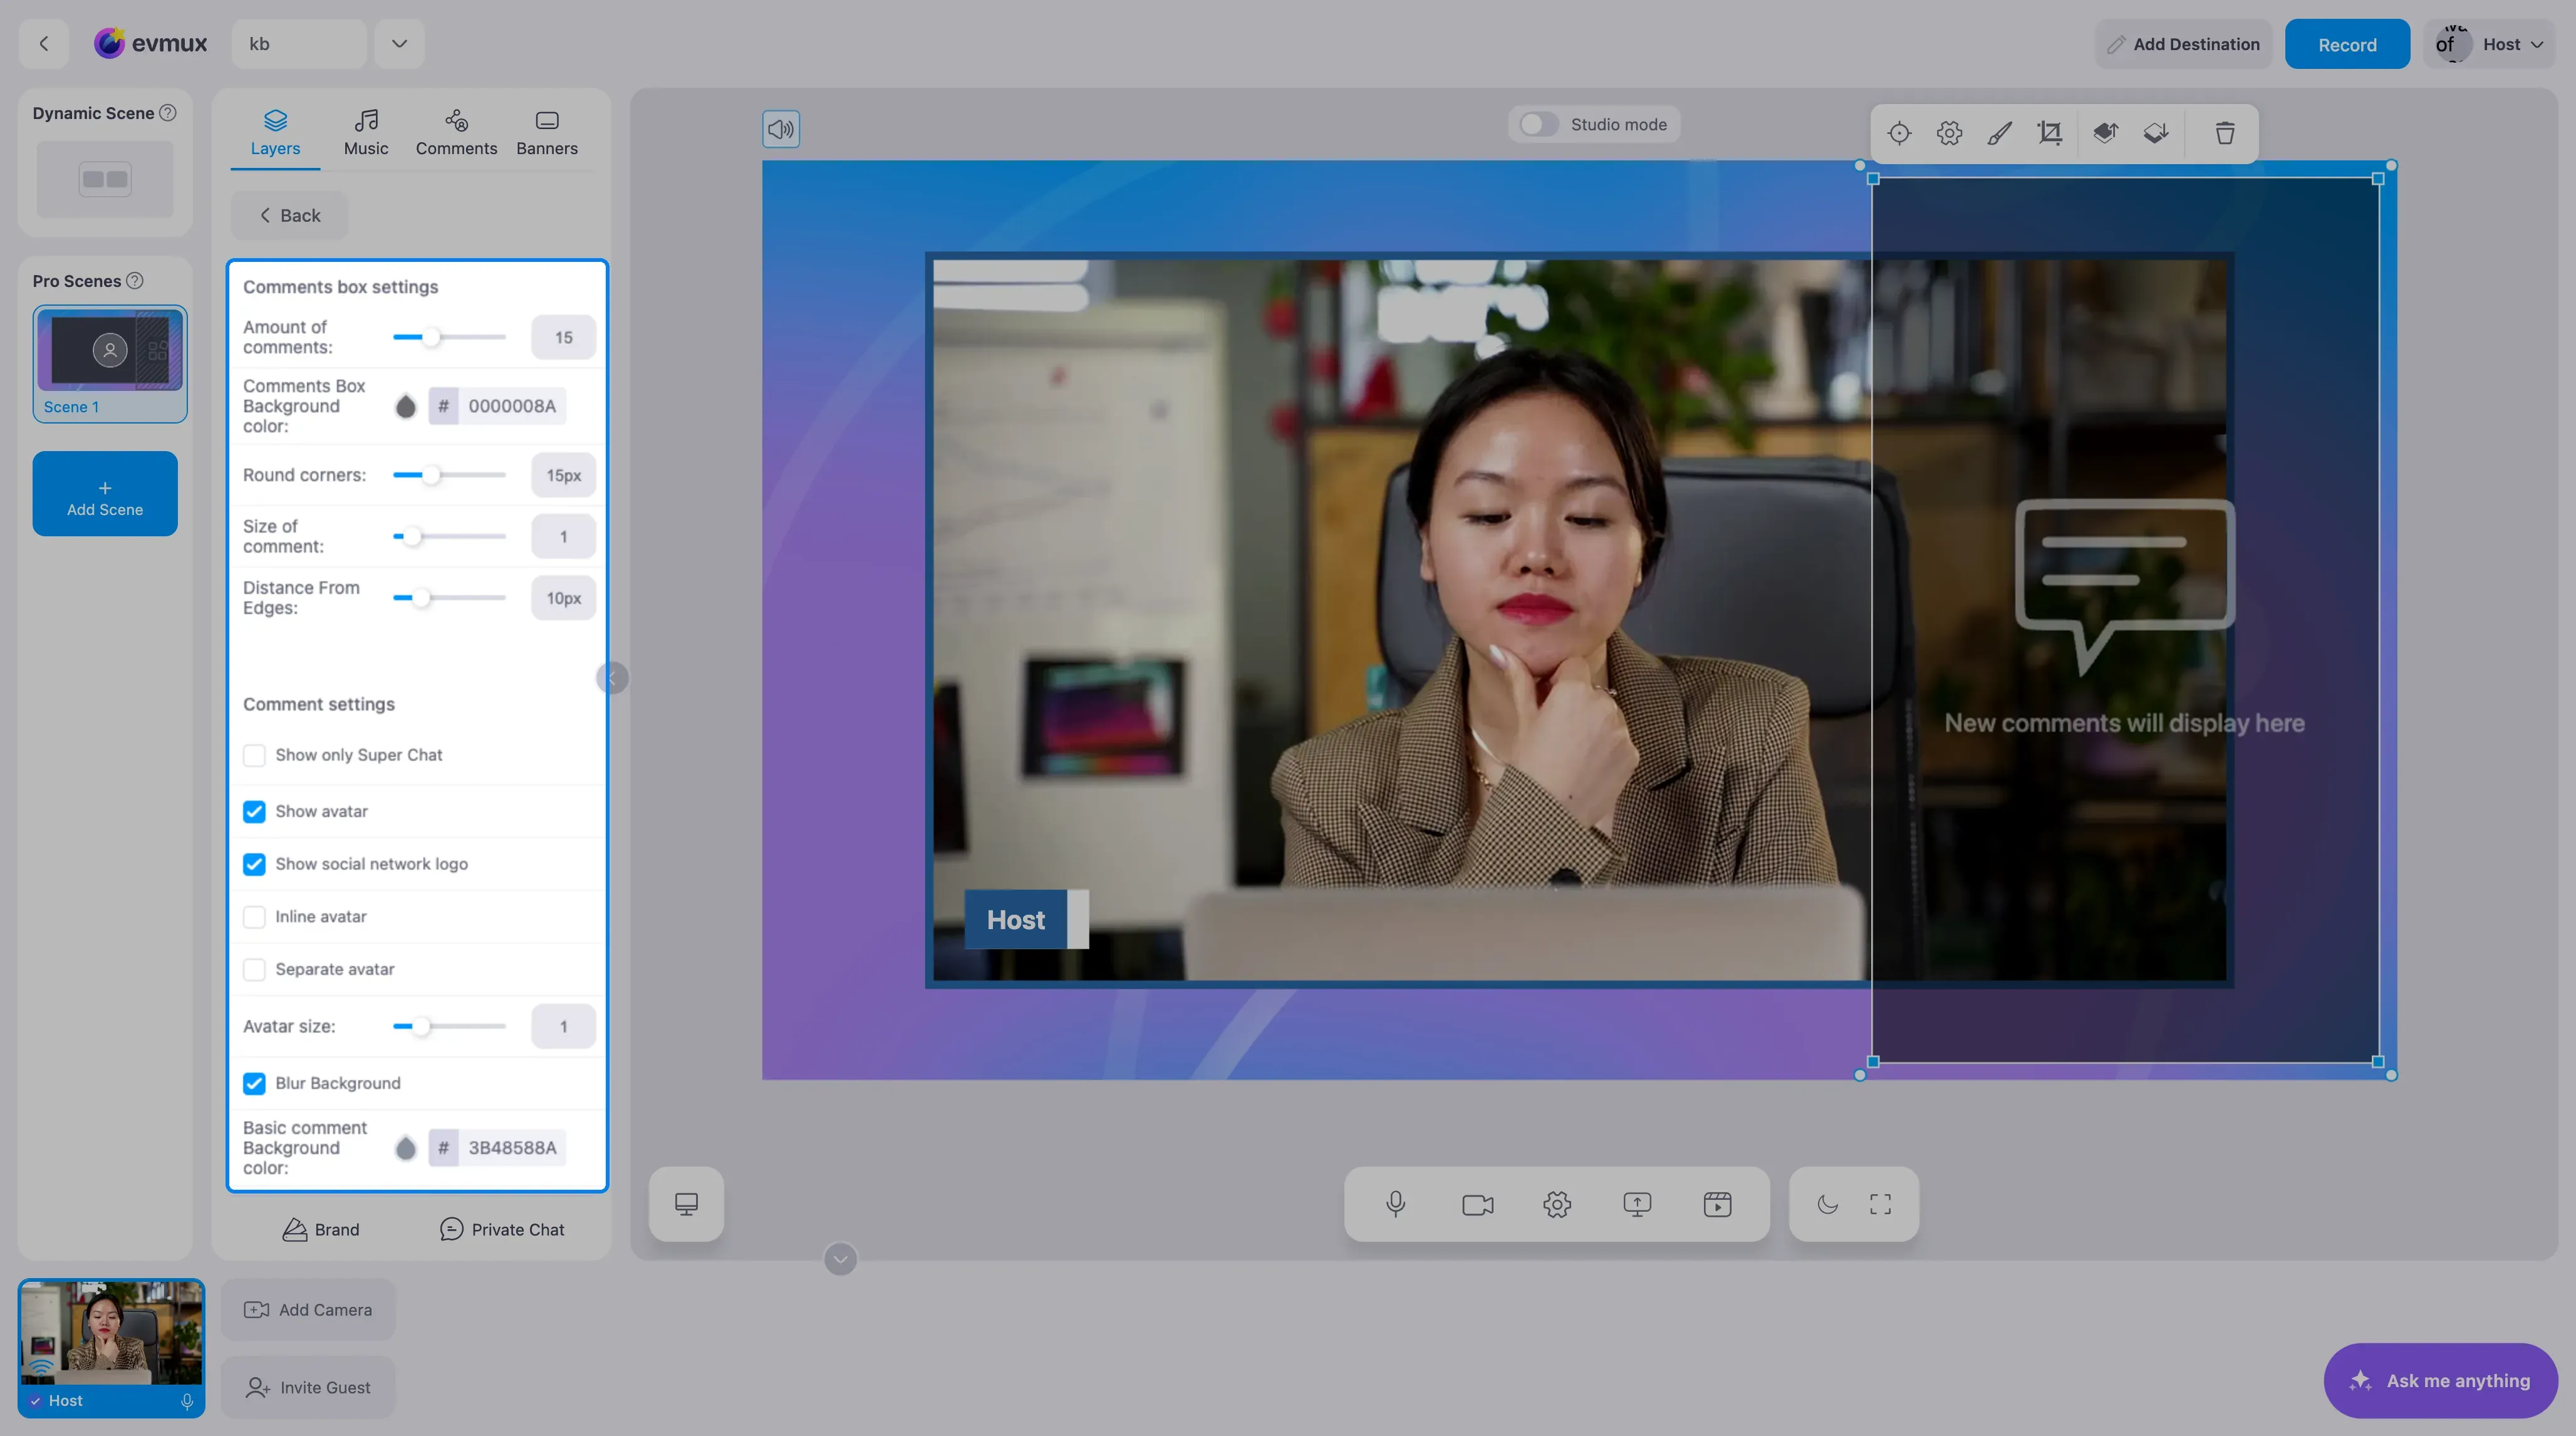Delete selected layer with trash icon

(2225, 133)
